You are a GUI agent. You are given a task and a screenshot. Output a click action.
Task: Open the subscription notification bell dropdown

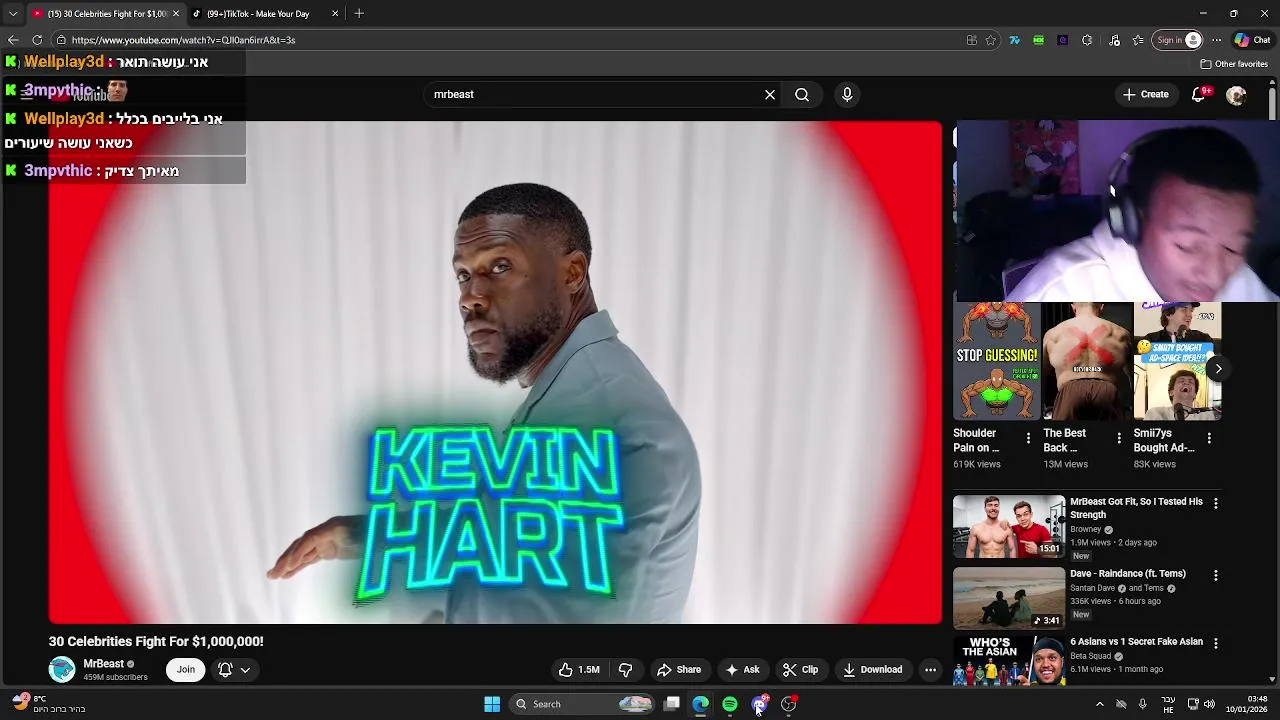(234, 670)
